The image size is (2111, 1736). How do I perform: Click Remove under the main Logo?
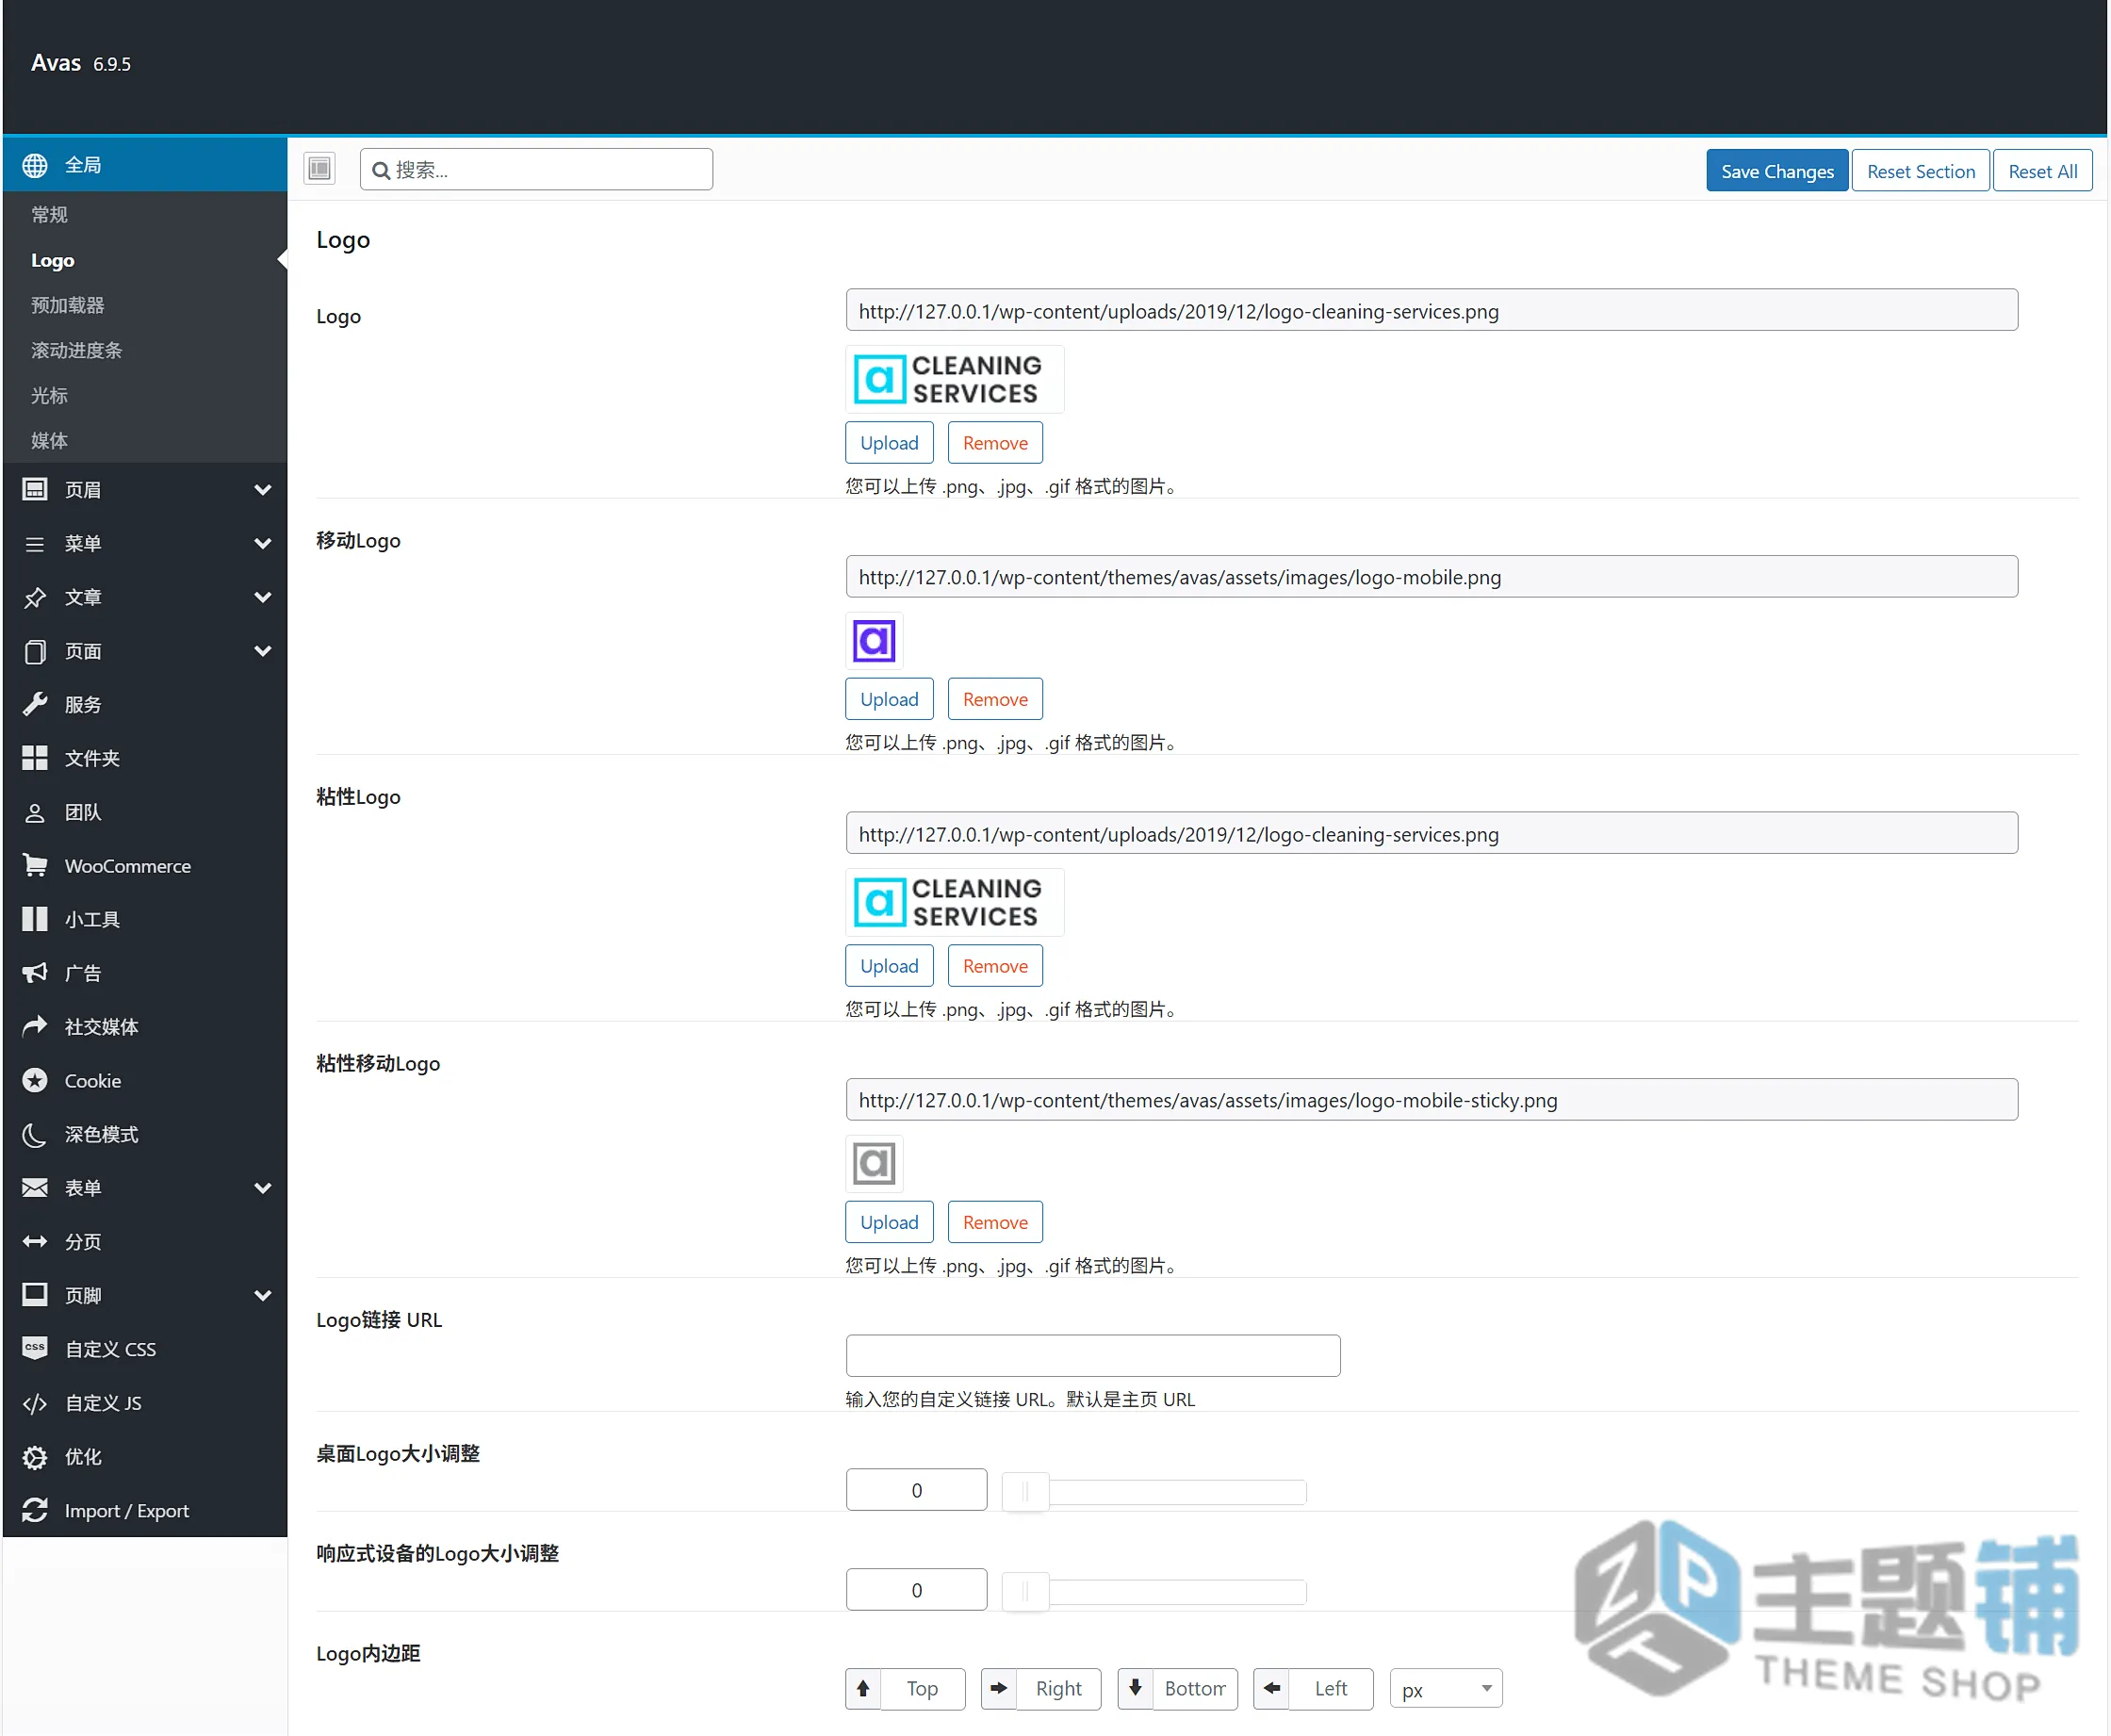coord(995,443)
